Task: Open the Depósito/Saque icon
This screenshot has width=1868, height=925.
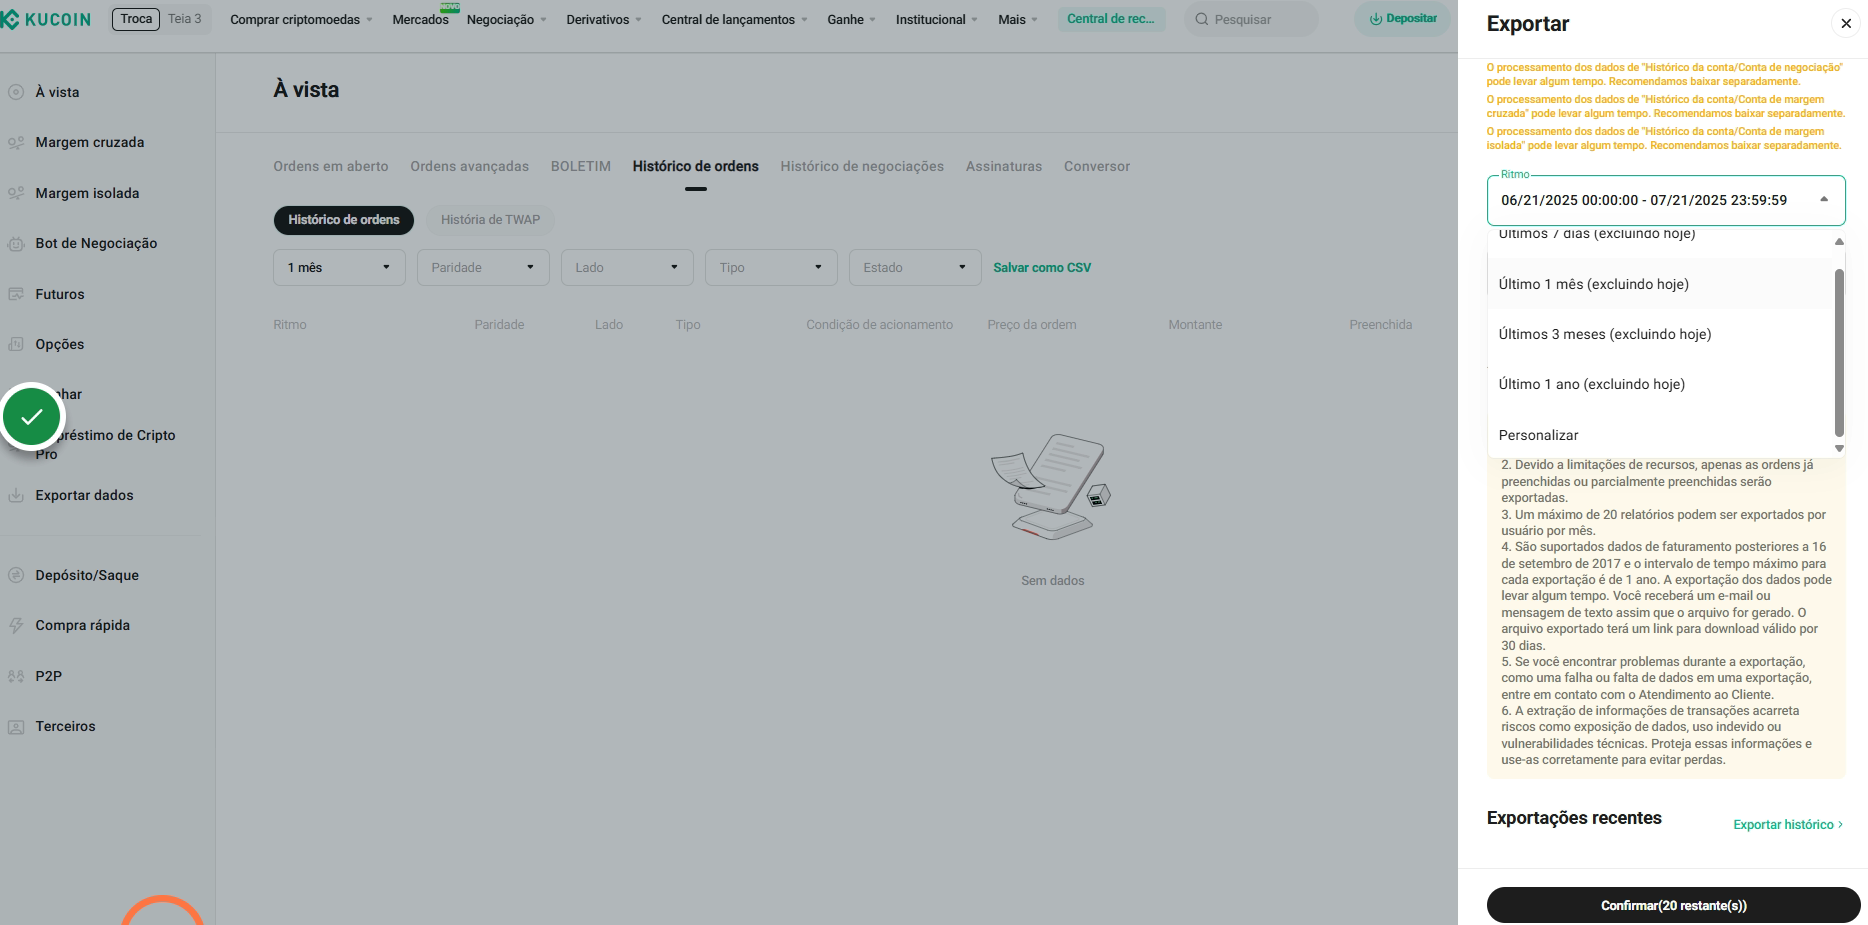Action: click(x=16, y=575)
